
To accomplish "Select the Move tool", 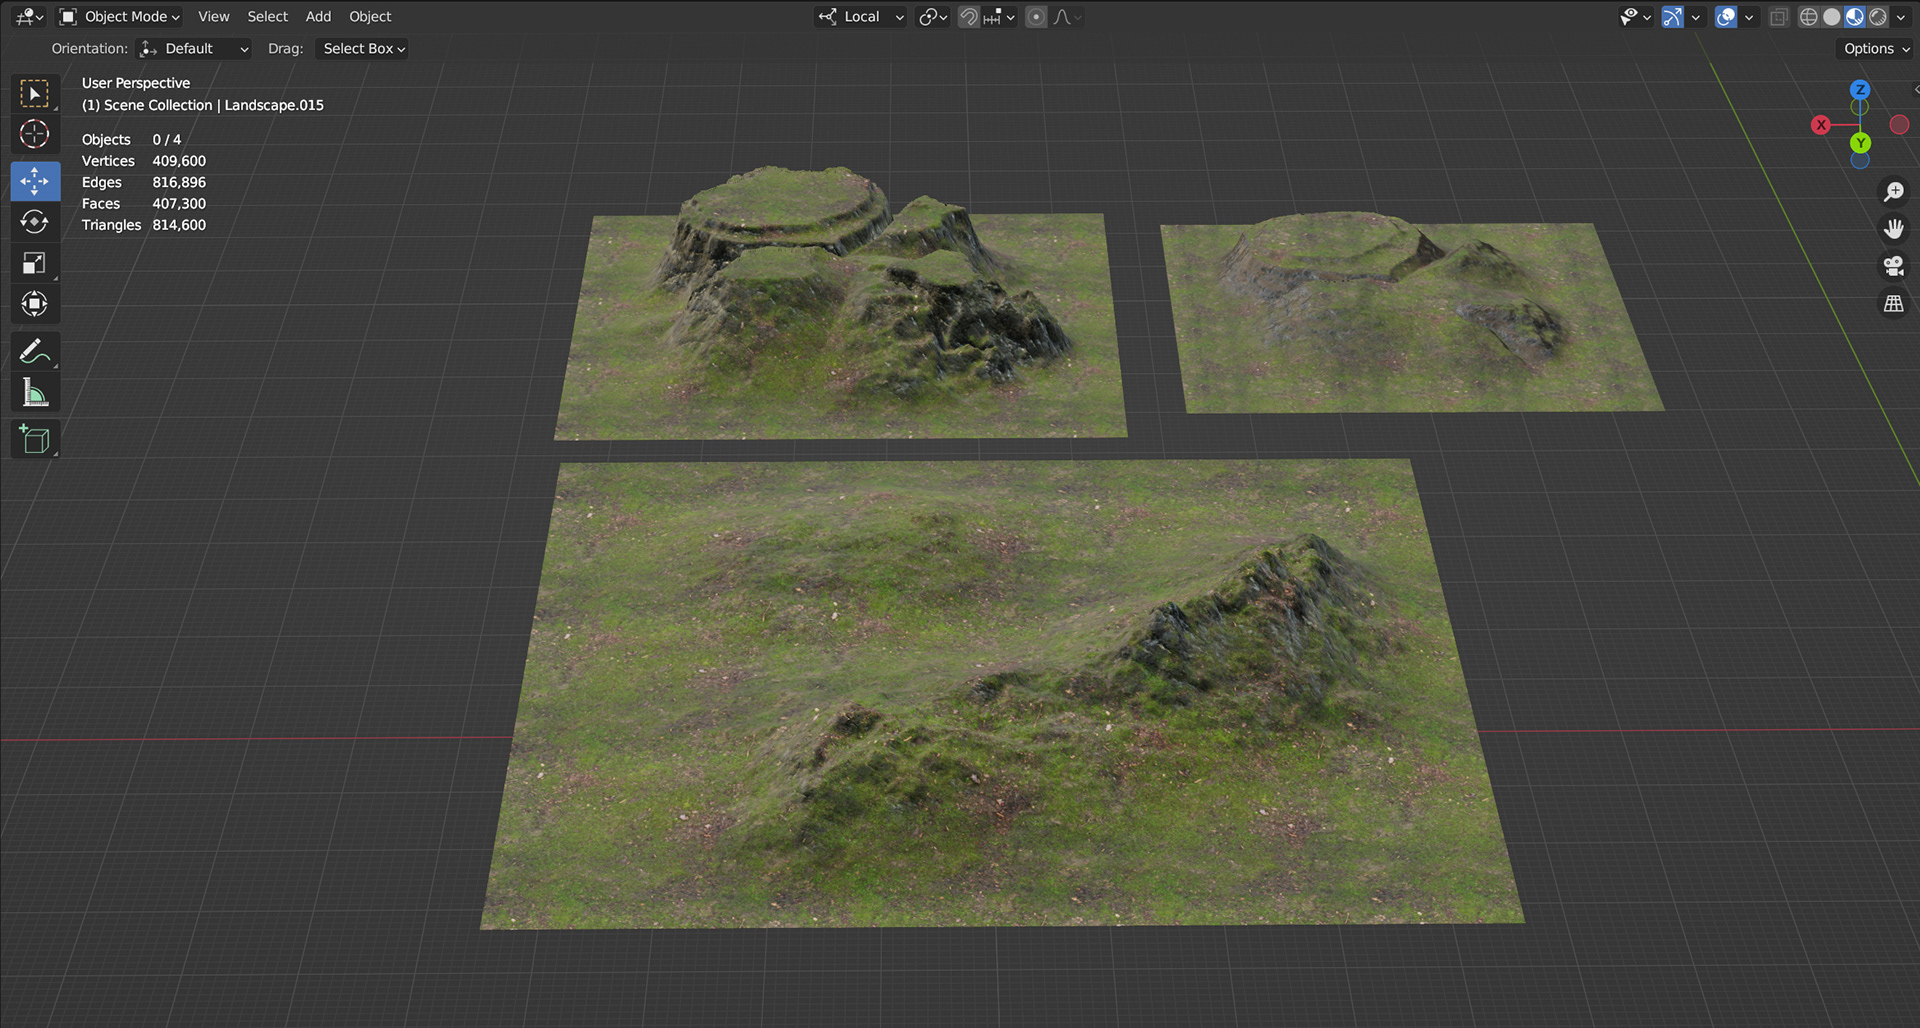I will coord(35,181).
